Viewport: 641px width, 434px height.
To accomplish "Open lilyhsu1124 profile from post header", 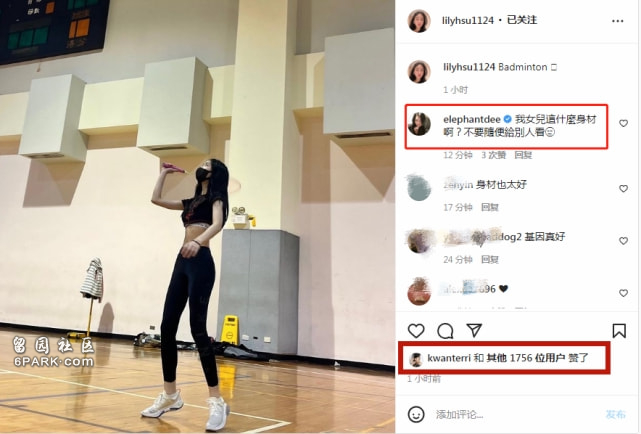I will click(x=468, y=20).
